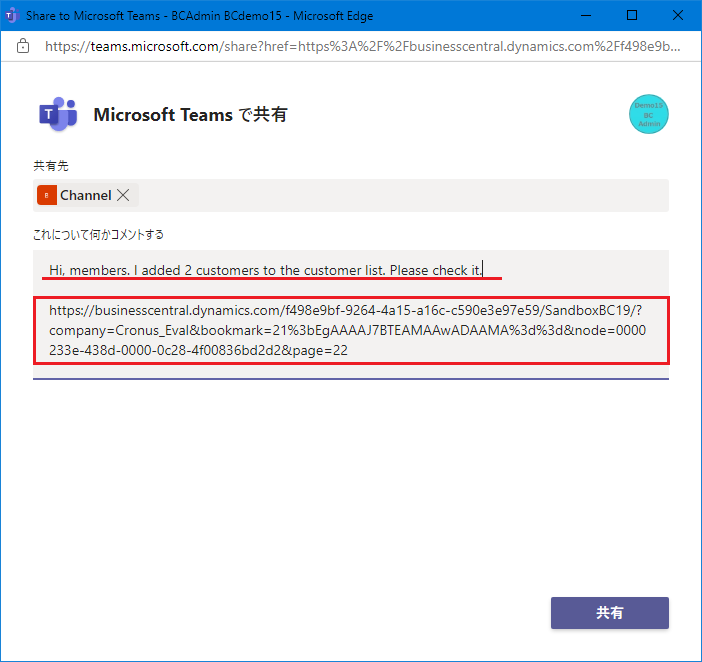Close the Share to Microsoft Teams window

[677, 15]
